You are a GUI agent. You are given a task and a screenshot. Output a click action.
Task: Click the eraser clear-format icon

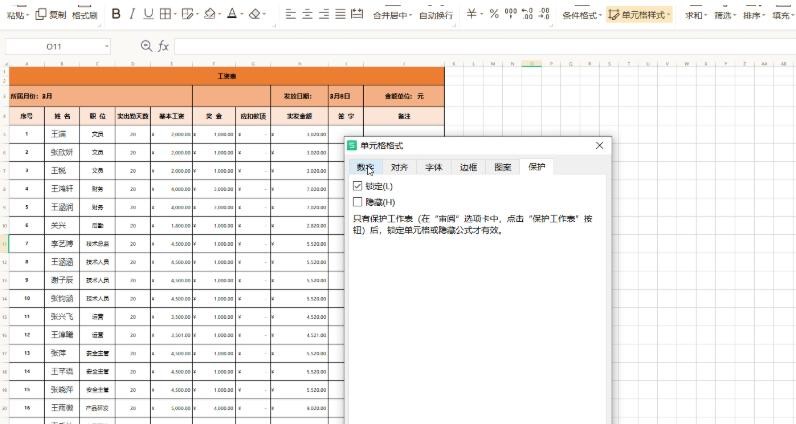click(255, 15)
